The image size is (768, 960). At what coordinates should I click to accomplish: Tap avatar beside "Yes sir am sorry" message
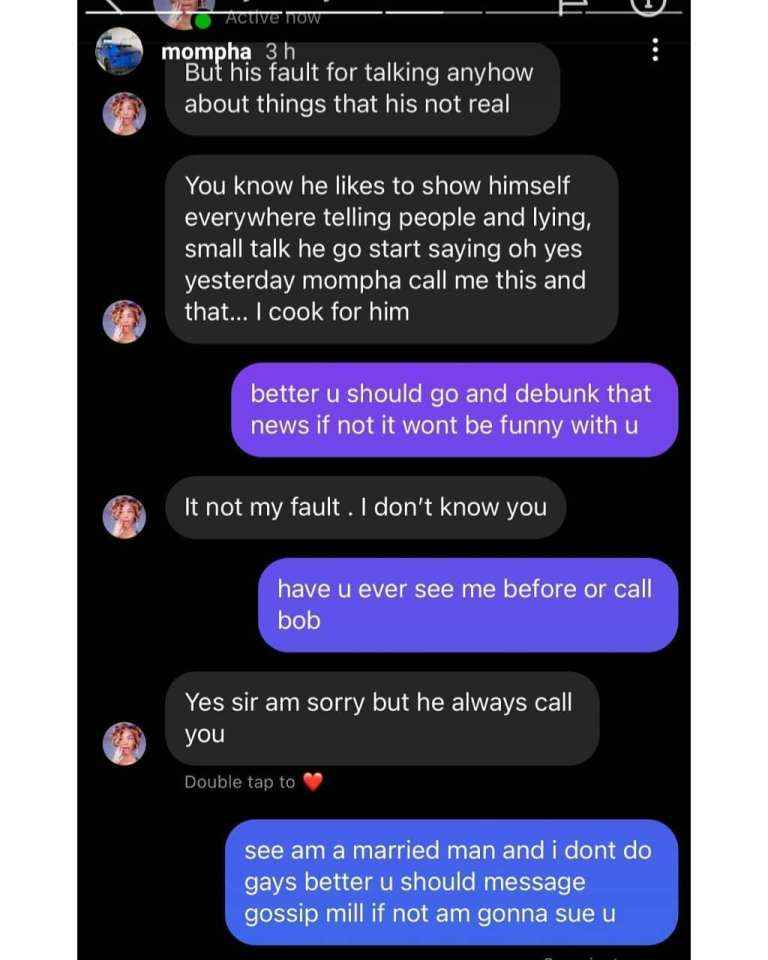pos(124,743)
